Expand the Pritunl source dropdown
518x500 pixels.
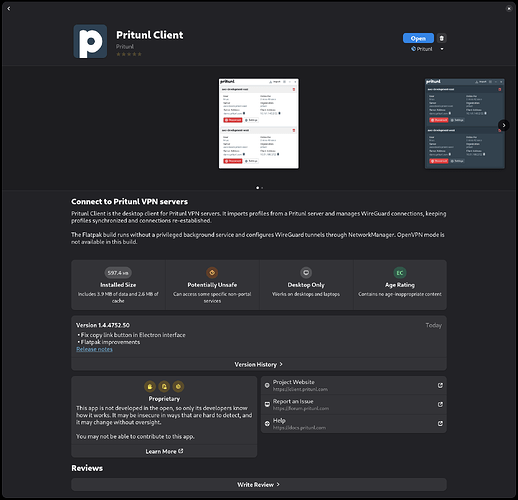point(442,49)
